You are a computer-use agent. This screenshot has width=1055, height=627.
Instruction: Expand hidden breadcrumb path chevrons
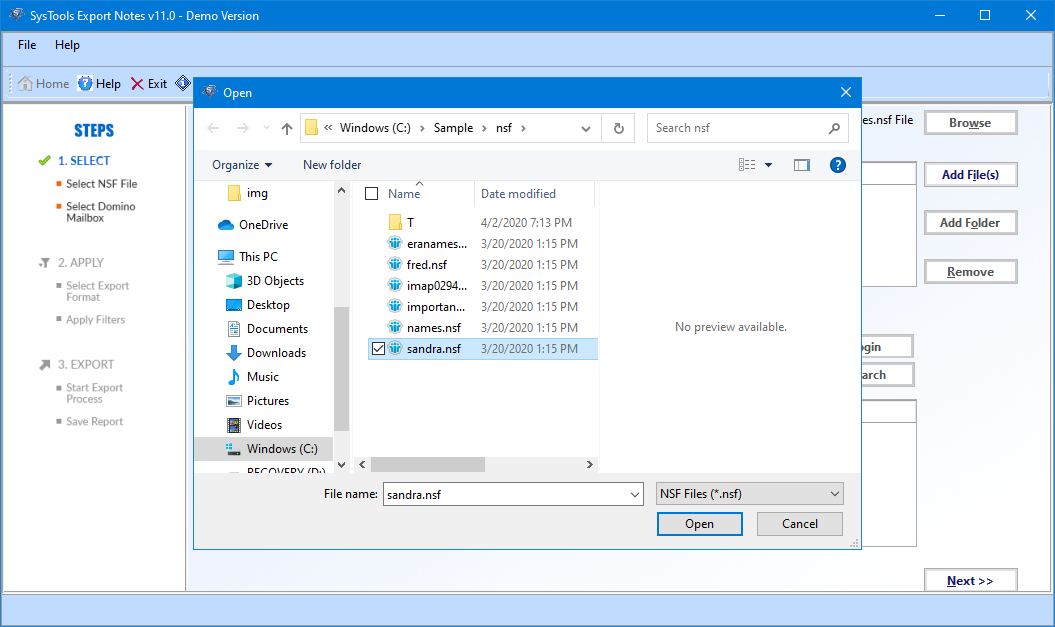point(328,128)
